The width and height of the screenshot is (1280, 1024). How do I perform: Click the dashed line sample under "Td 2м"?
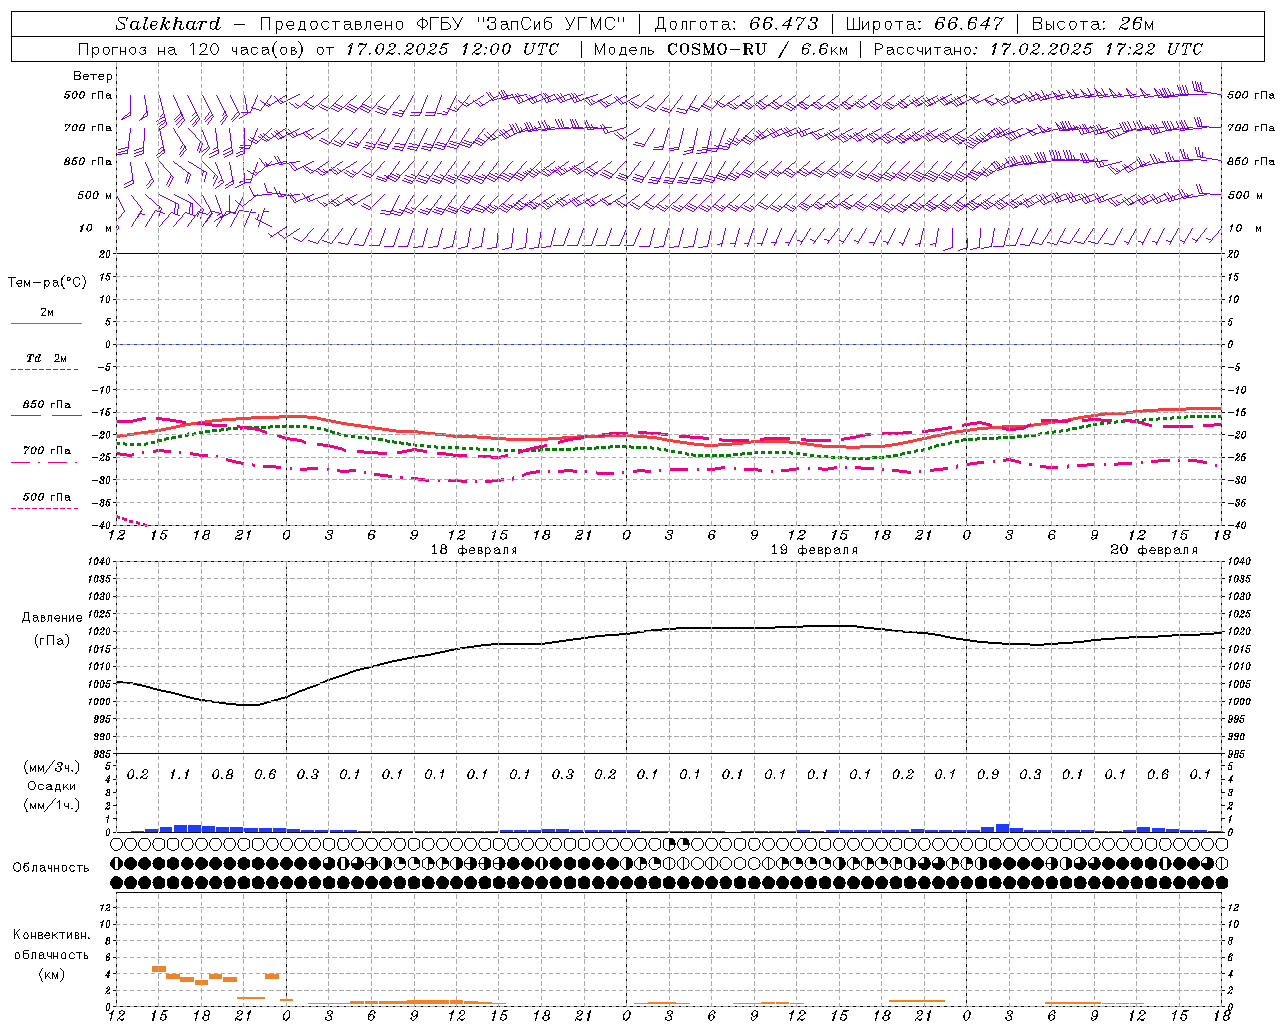(45, 370)
